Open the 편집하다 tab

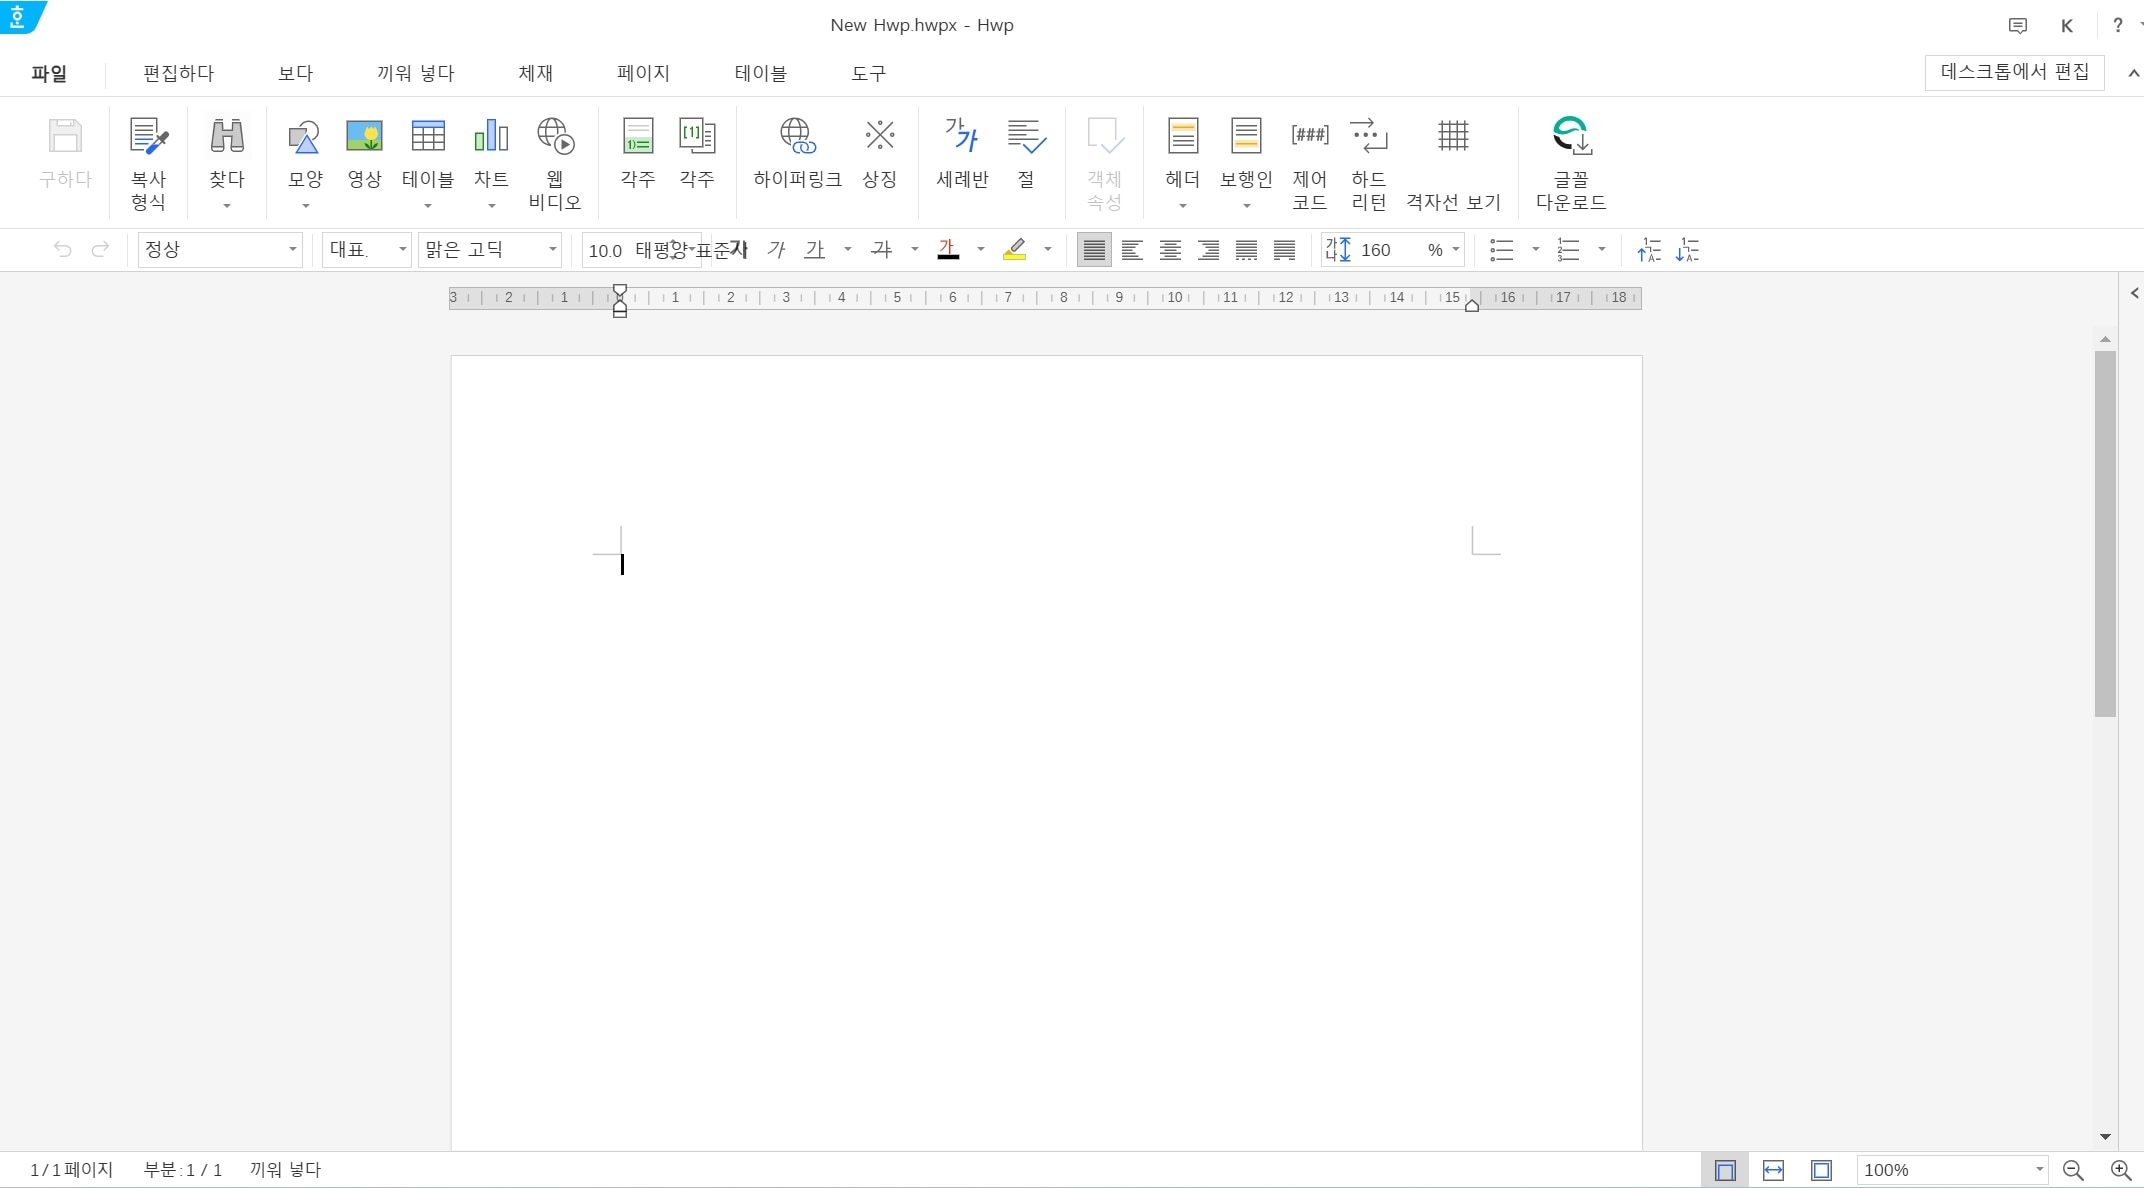pos(179,74)
